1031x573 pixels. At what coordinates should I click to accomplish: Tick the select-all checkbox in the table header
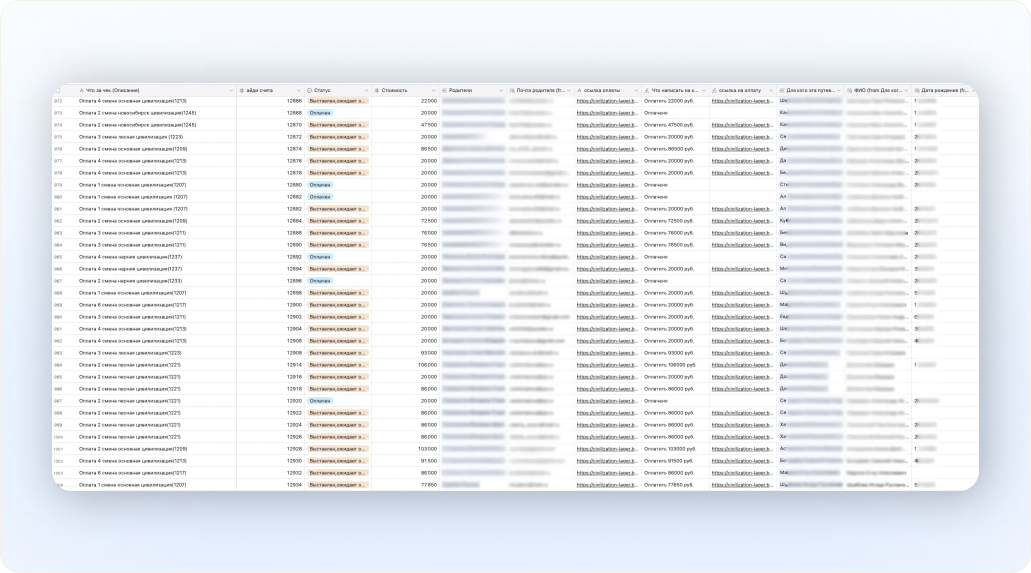pos(59,90)
